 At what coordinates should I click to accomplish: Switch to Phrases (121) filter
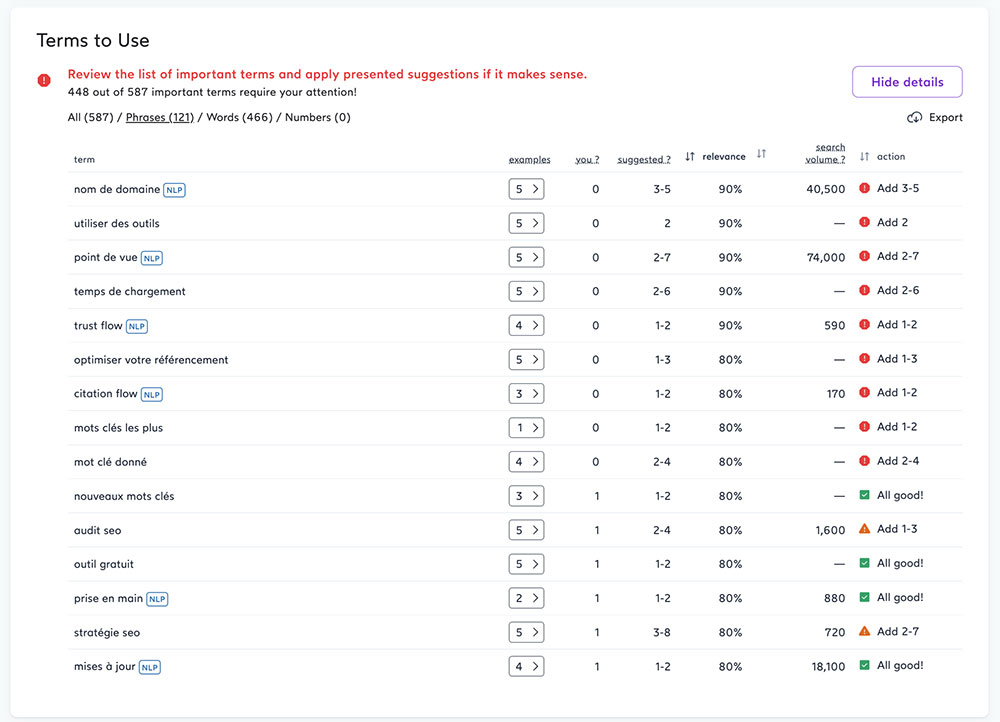tap(159, 117)
